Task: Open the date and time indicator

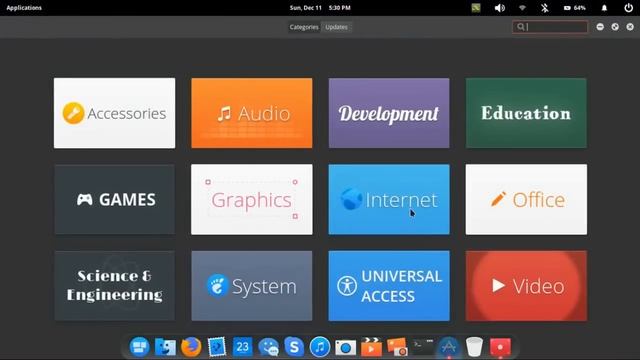Action: point(320,8)
